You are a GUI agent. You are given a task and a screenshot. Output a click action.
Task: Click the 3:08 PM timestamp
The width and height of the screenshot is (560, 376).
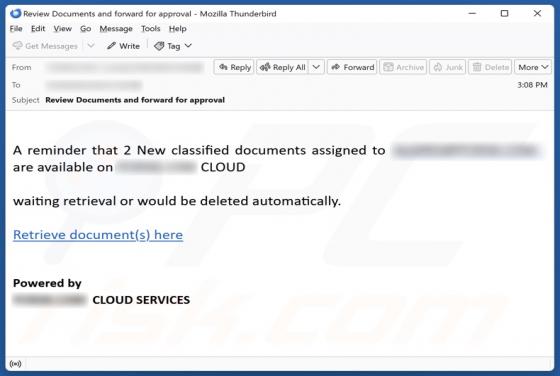532,85
